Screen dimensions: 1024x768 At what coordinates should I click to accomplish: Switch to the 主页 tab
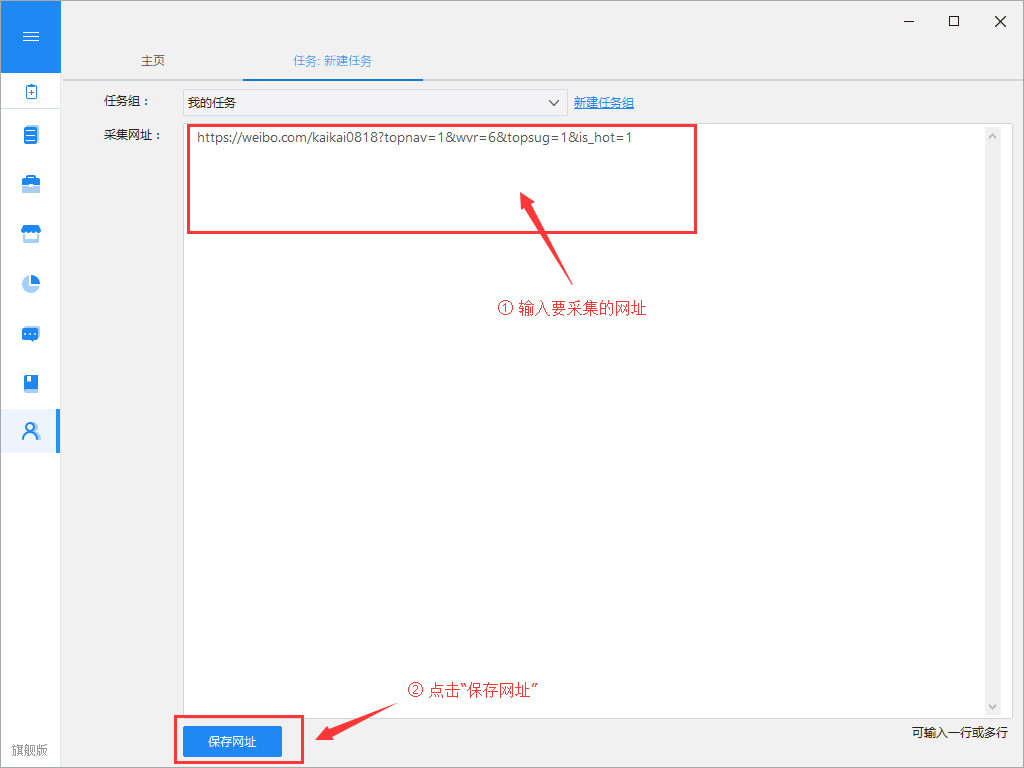pyautogui.click(x=153, y=61)
